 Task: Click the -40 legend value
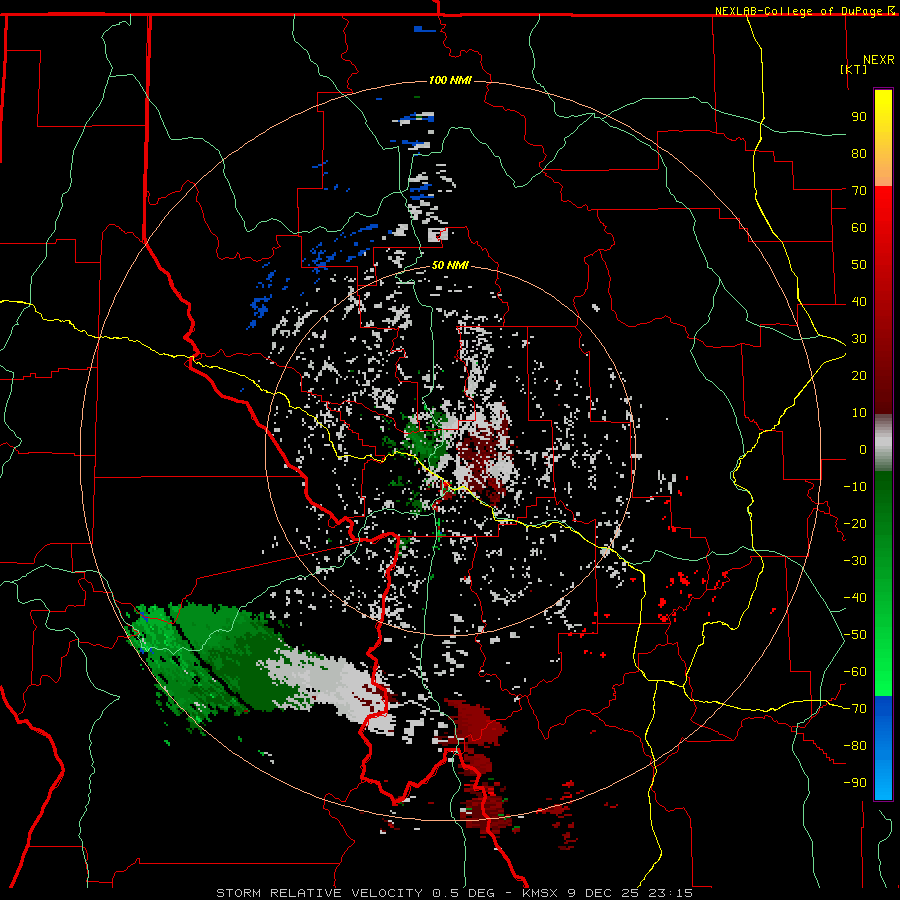click(855, 598)
